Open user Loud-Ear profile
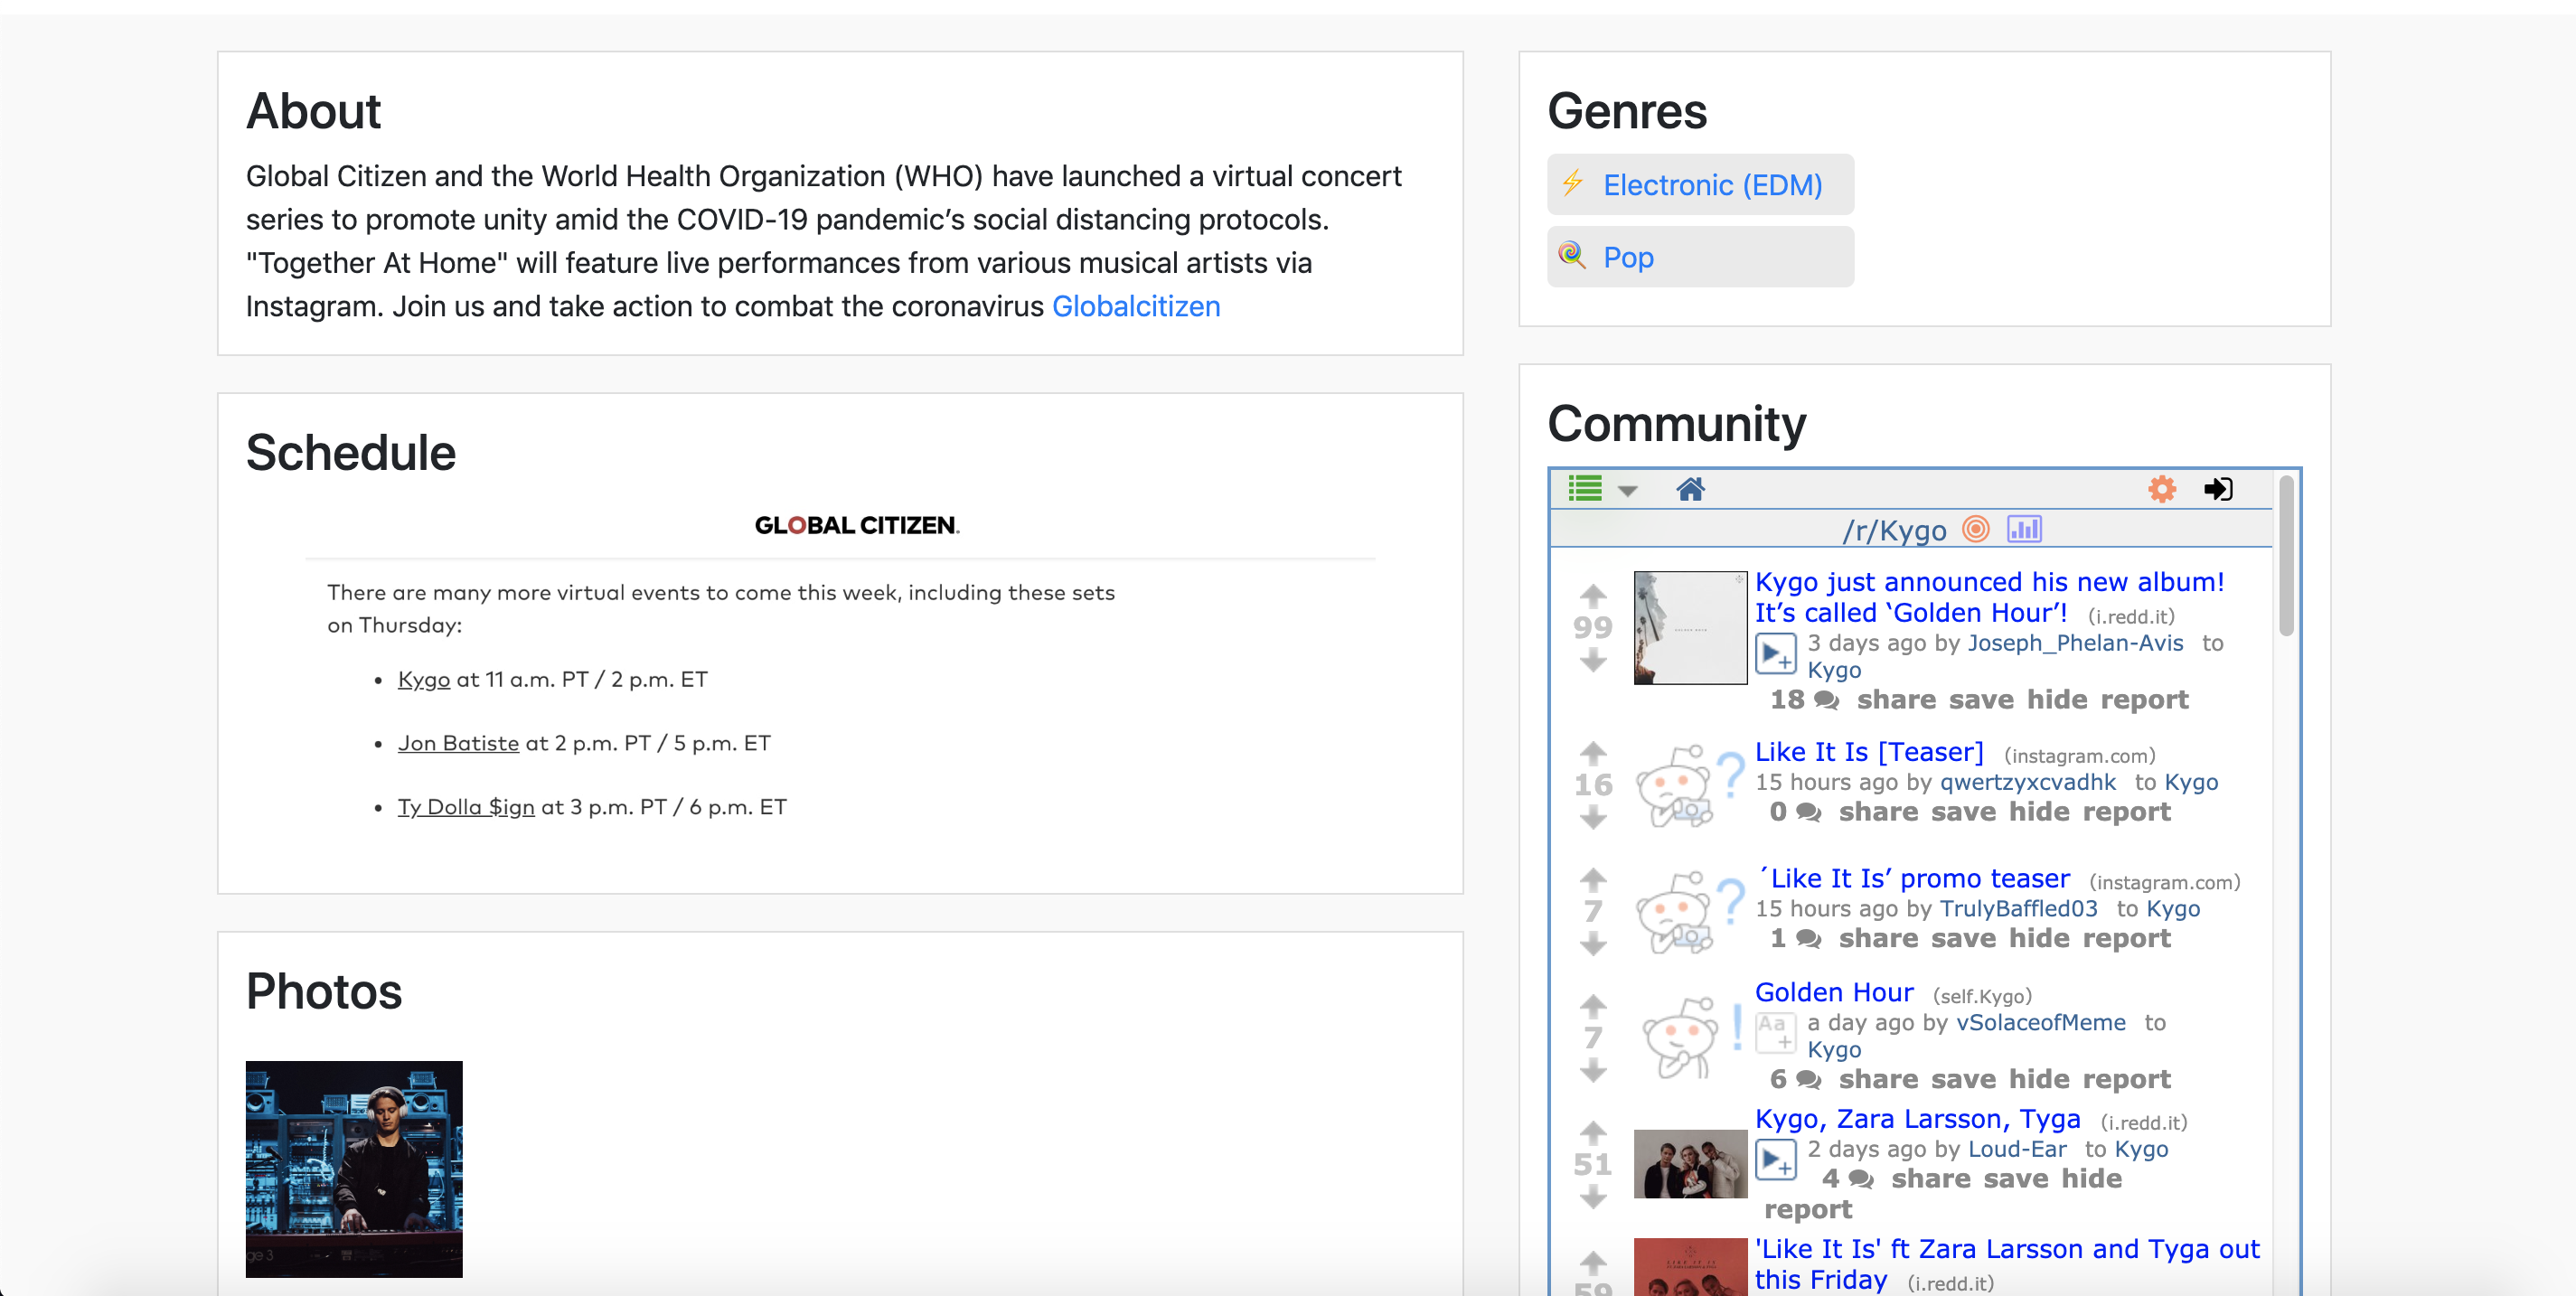 click(x=2016, y=1149)
